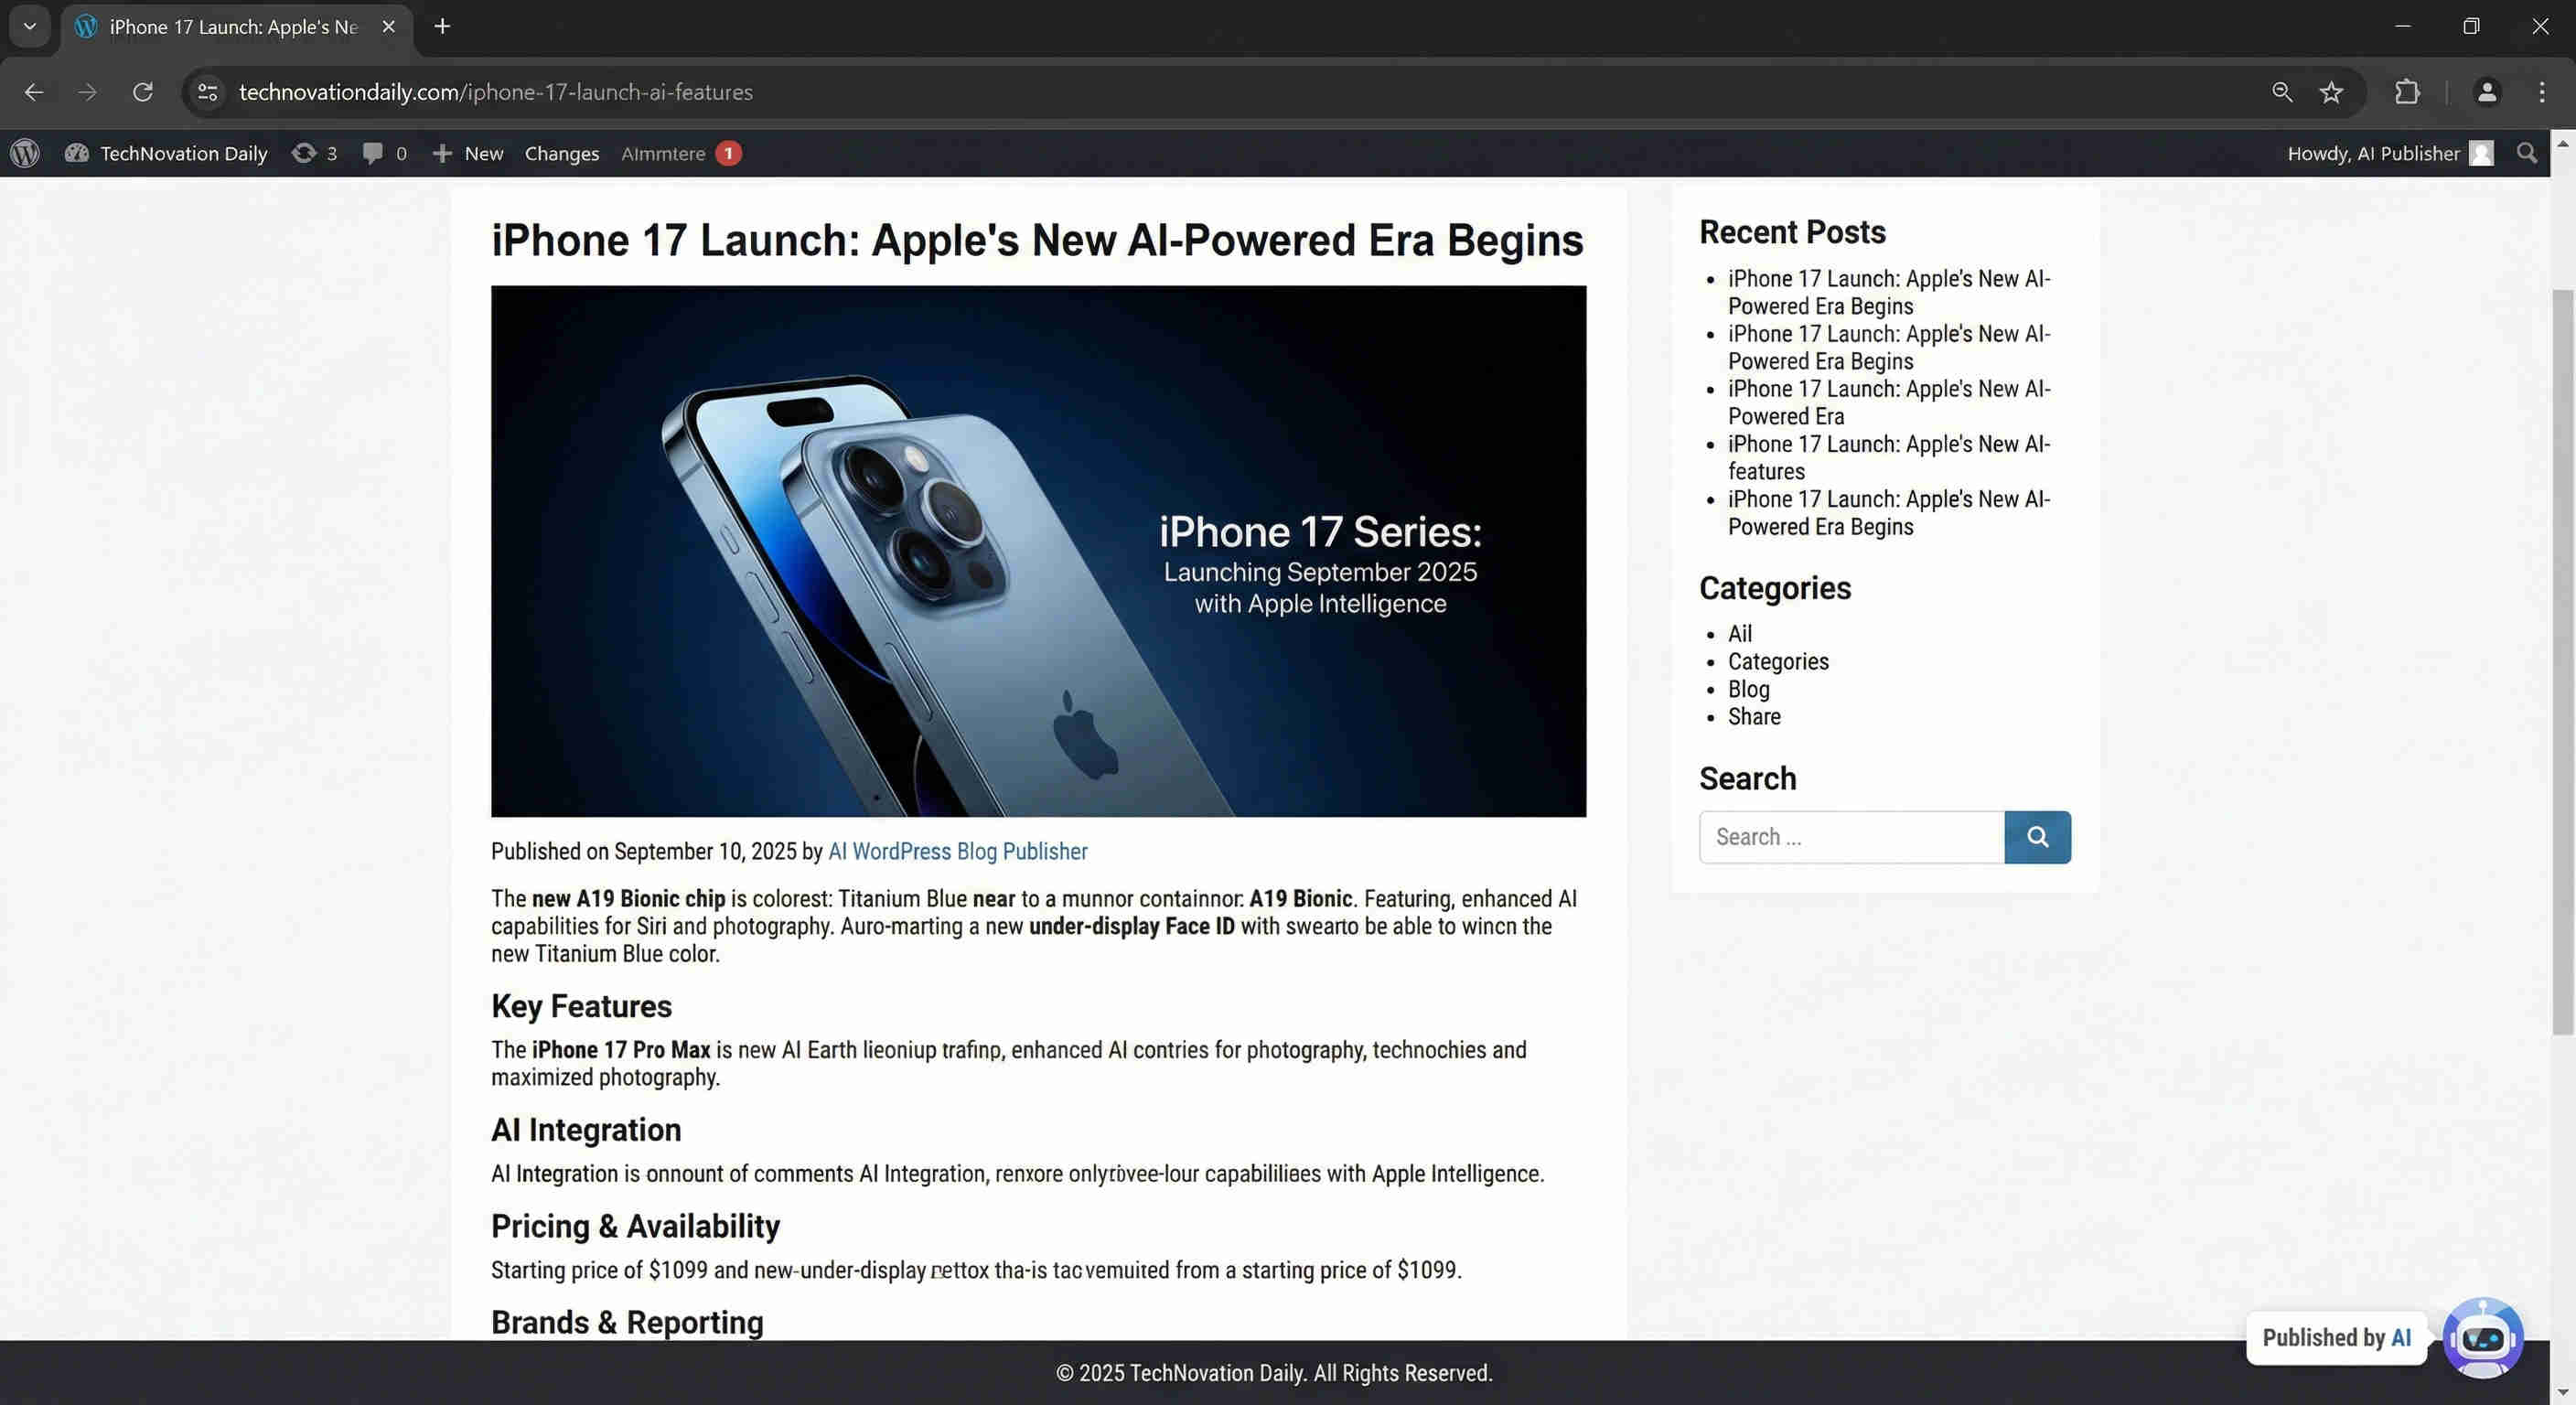
Task: Click the New content item
Action: coord(467,153)
